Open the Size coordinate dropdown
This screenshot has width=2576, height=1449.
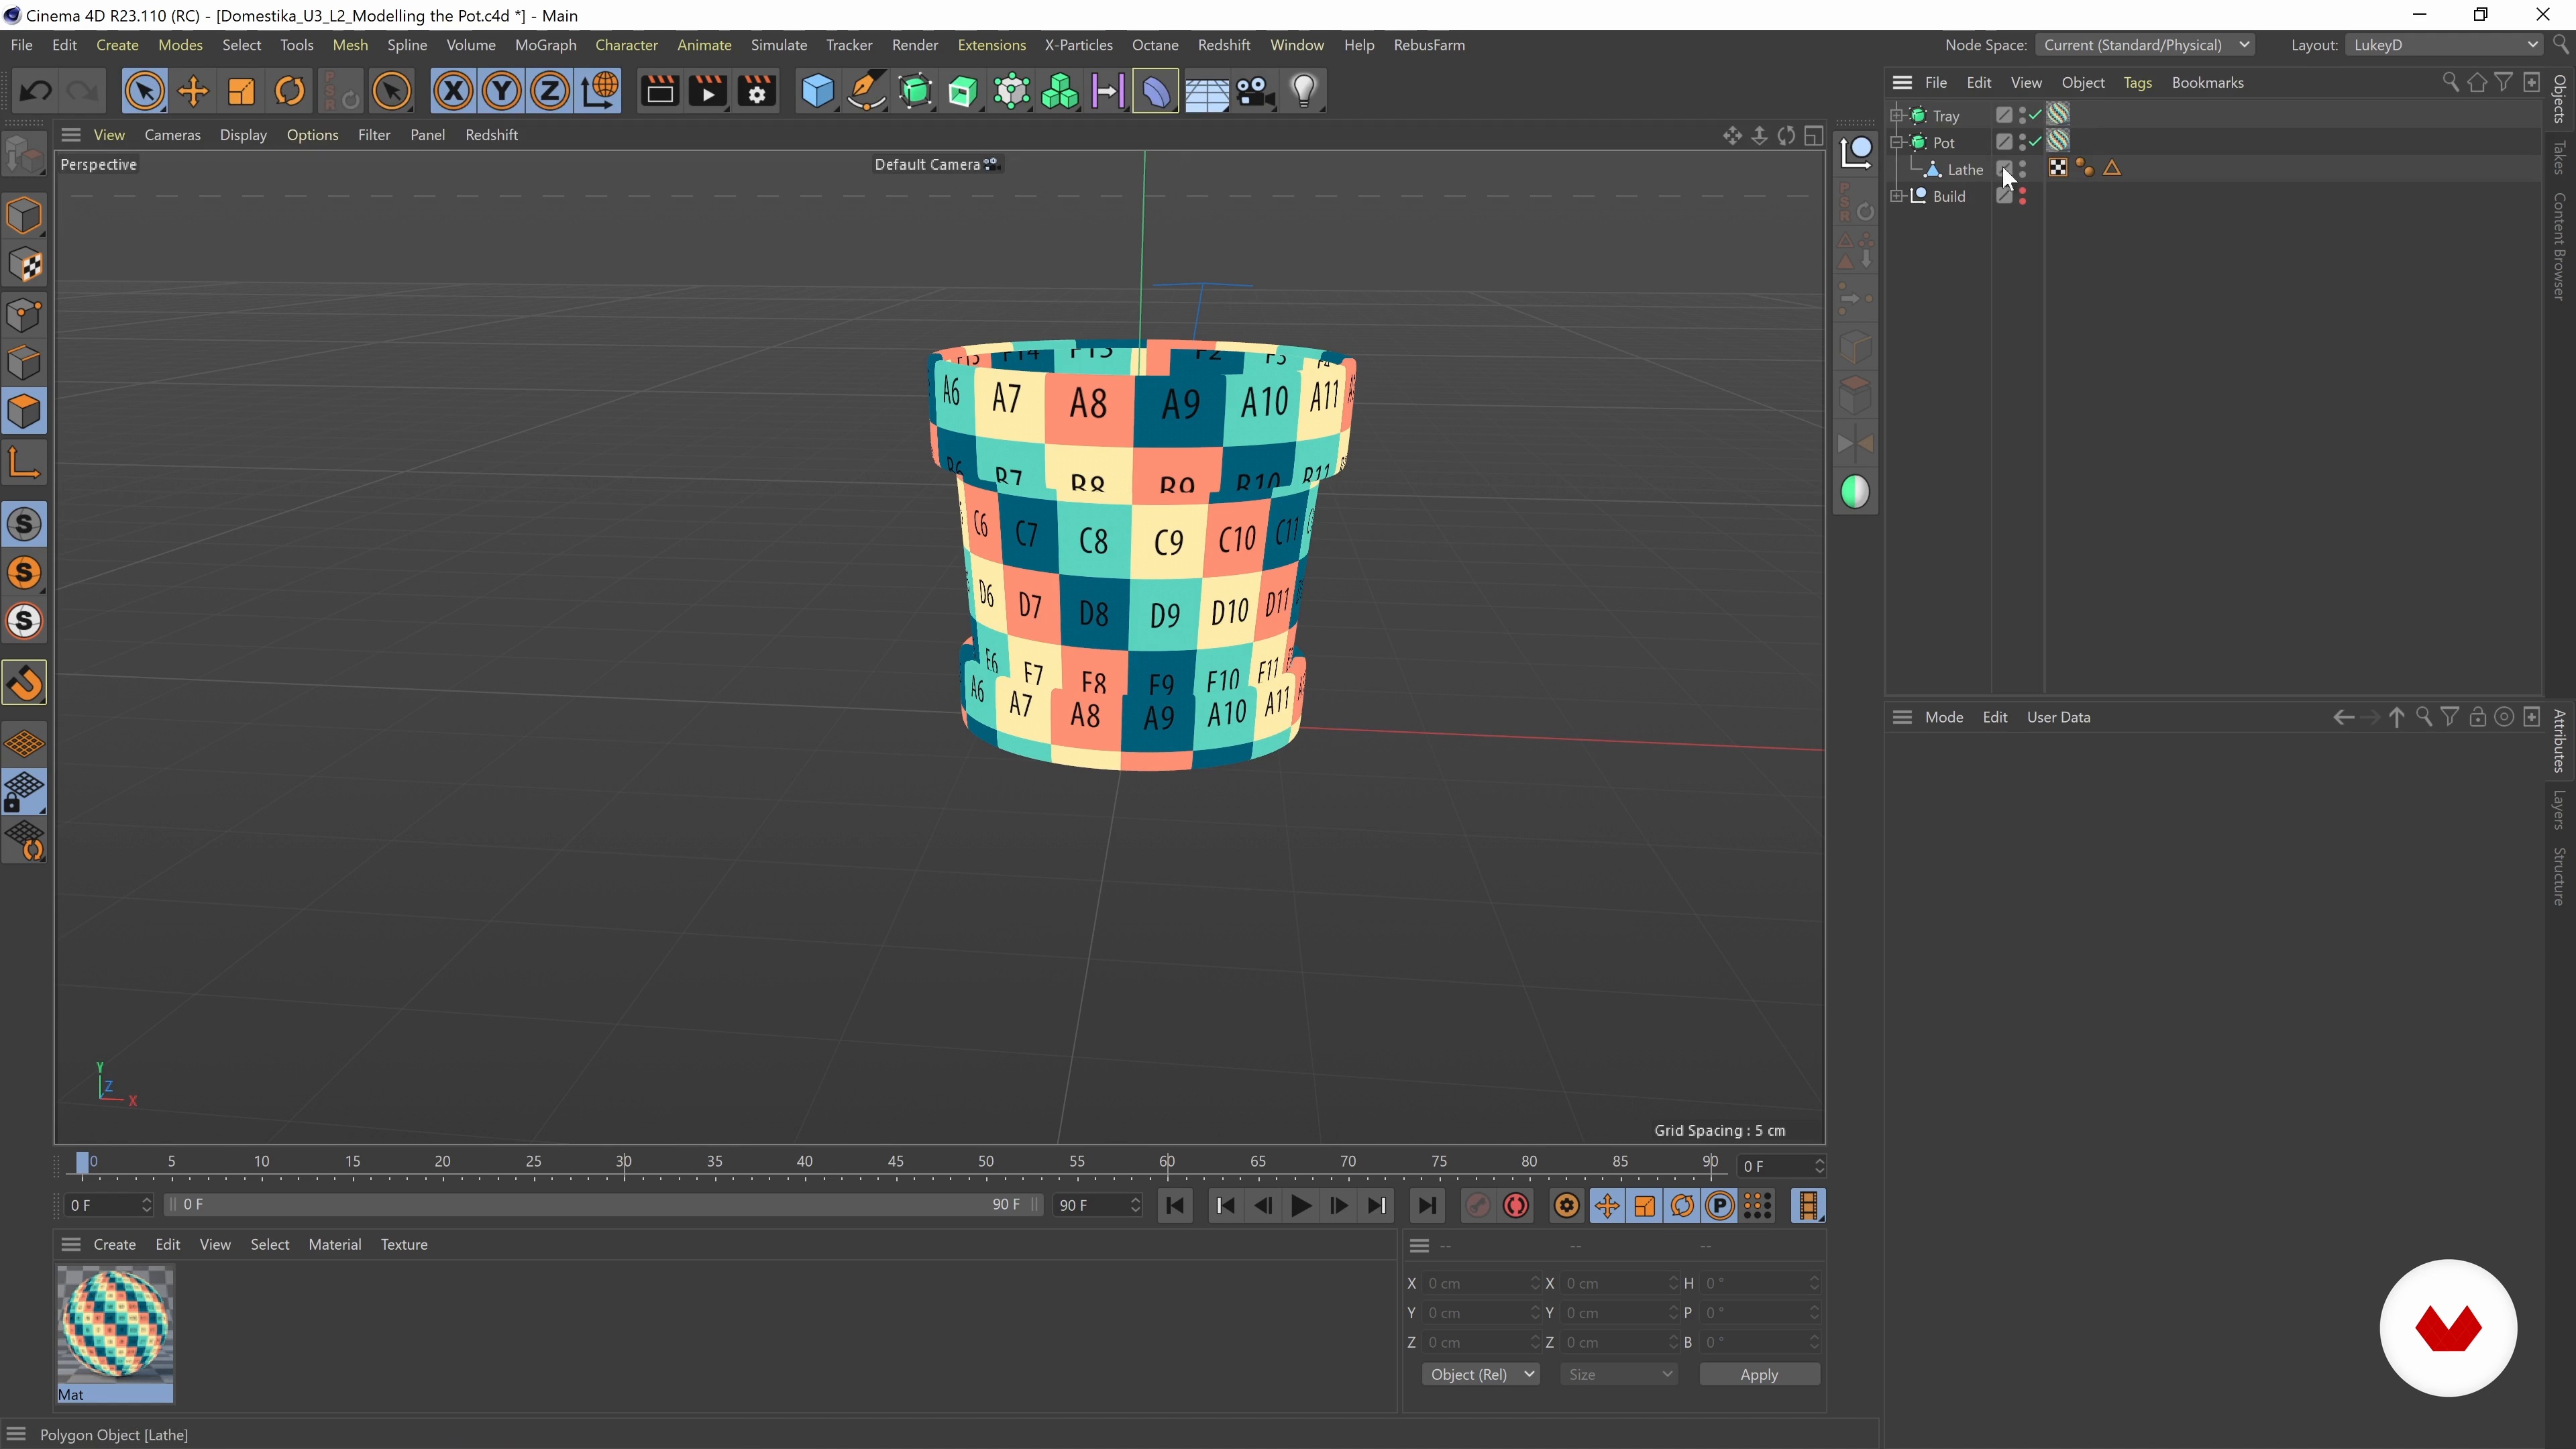(x=1618, y=1374)
